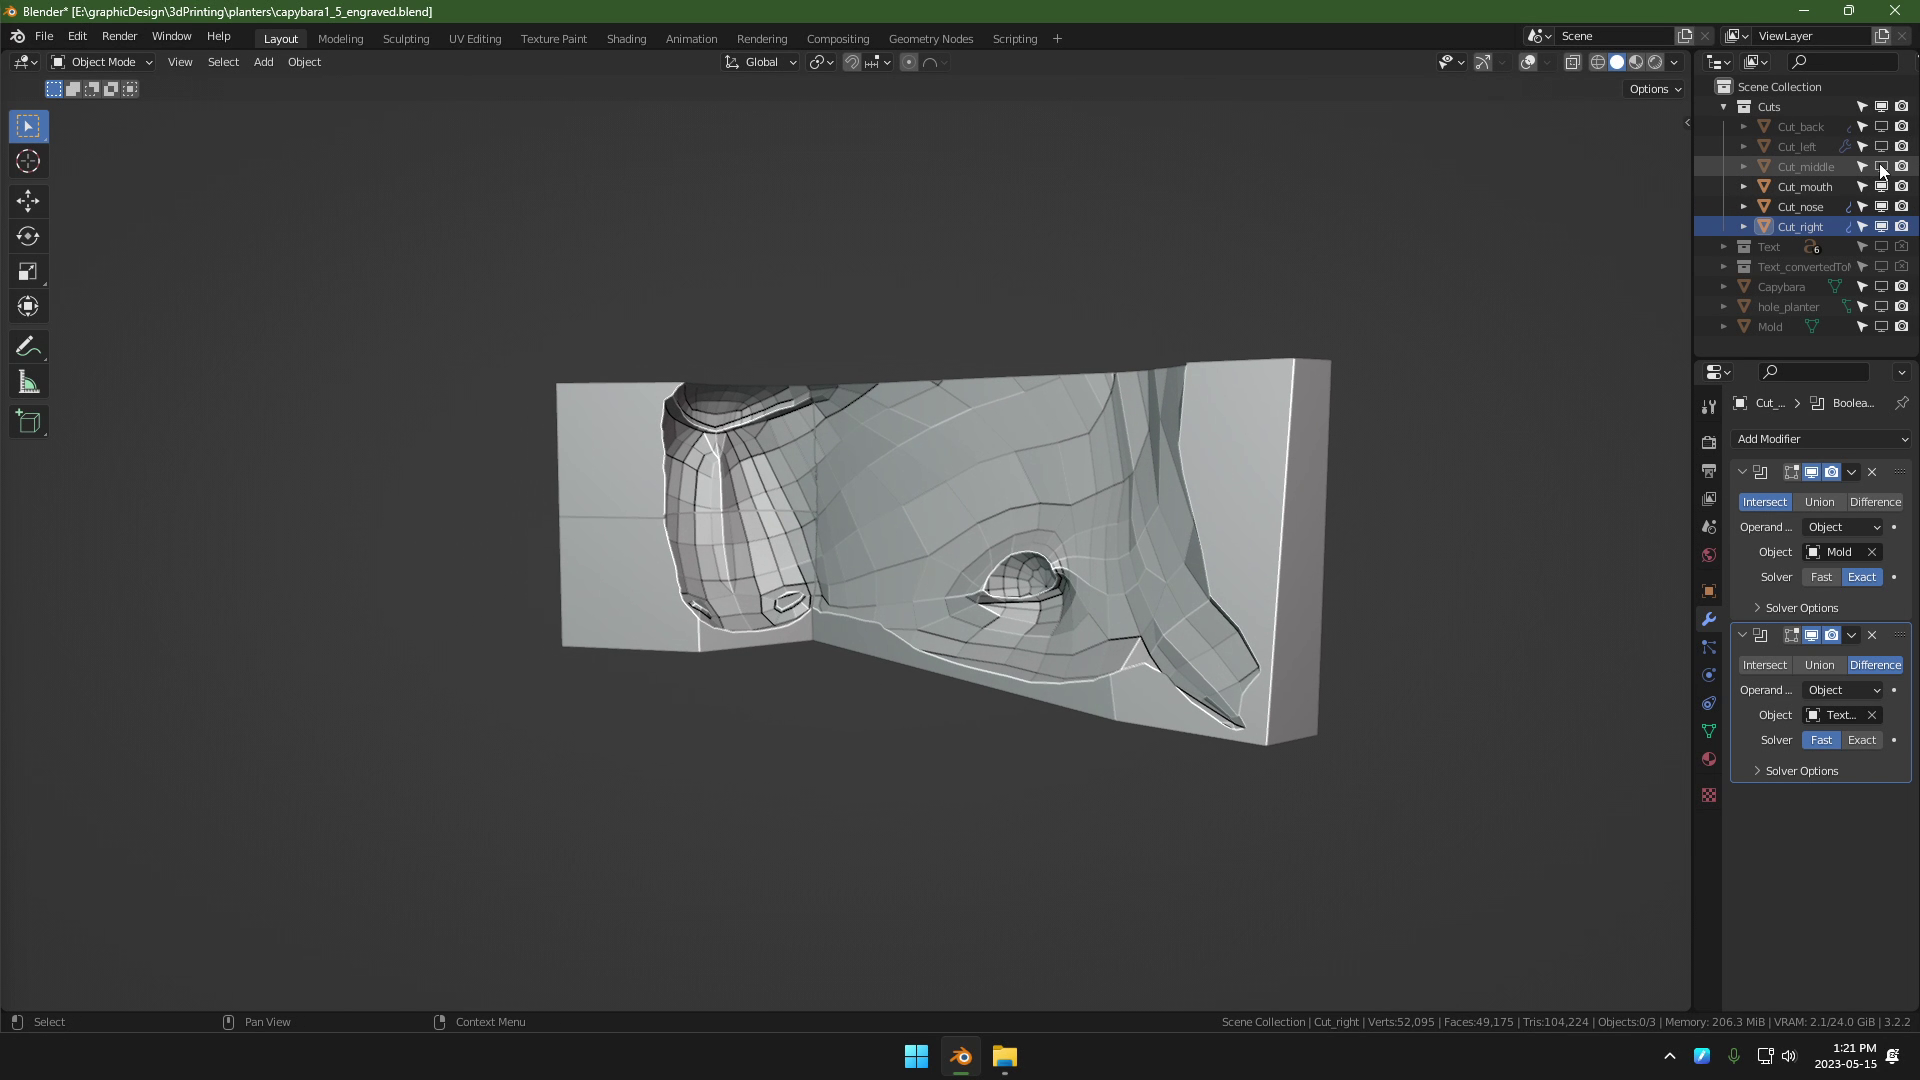Toggle Capybara selectability arrow icon
The height and width of the screenshot is (1080, 1920).
(1862, 287)
